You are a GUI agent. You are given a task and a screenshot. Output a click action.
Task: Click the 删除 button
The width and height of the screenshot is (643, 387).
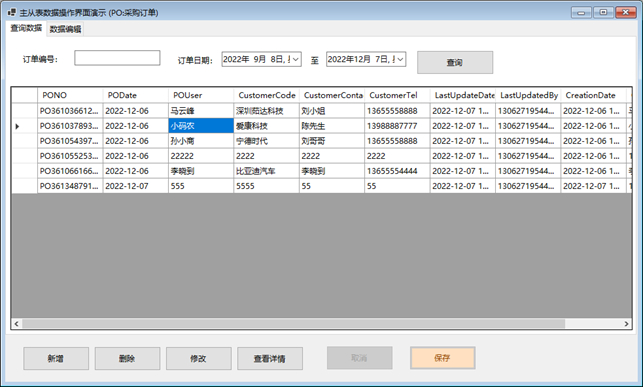[x=127, y=358]
